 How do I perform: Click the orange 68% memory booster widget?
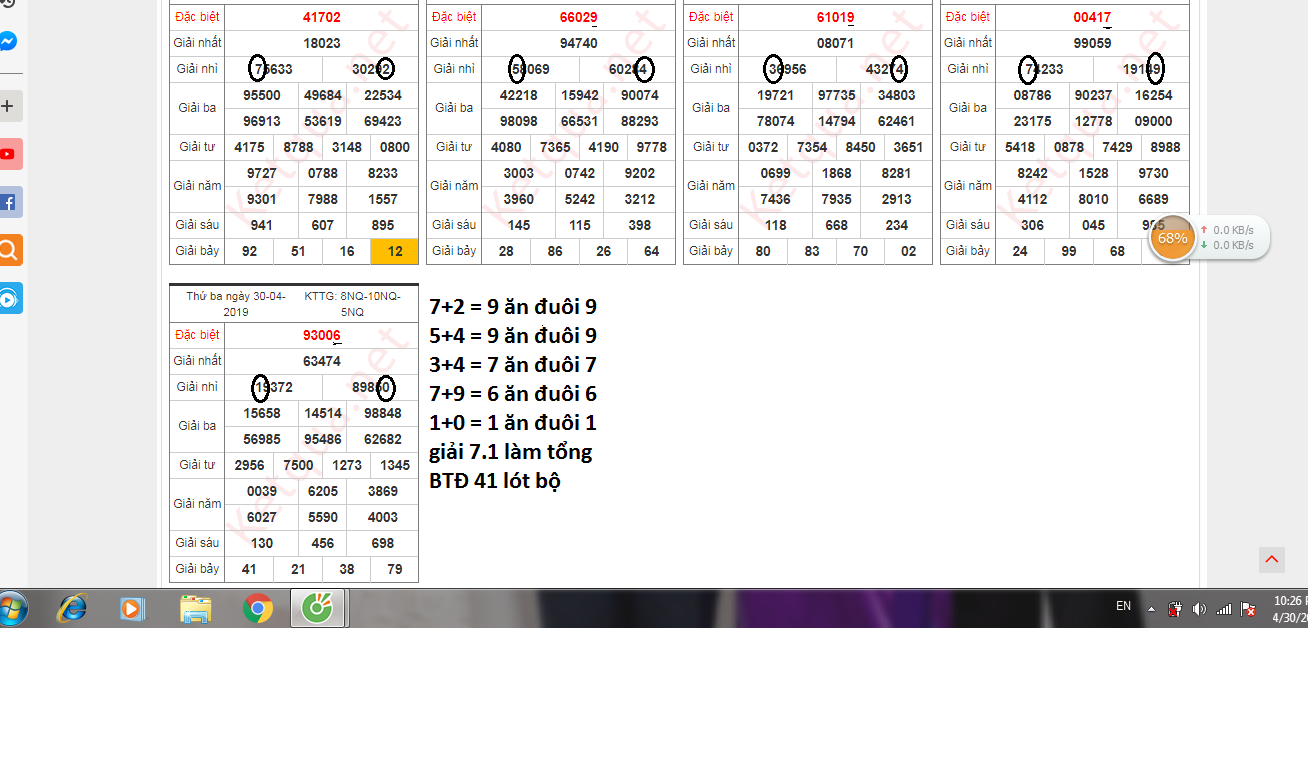coord(1172,238)
